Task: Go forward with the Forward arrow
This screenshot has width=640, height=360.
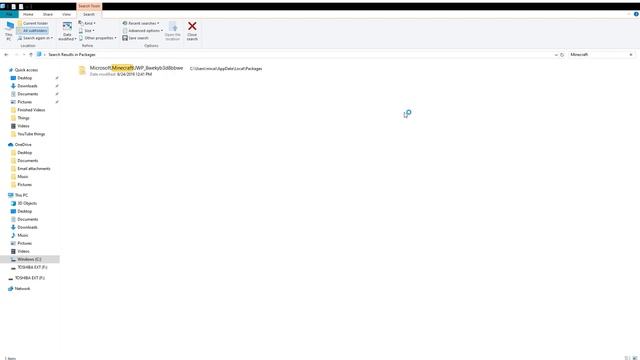Action: pos(16,54)
